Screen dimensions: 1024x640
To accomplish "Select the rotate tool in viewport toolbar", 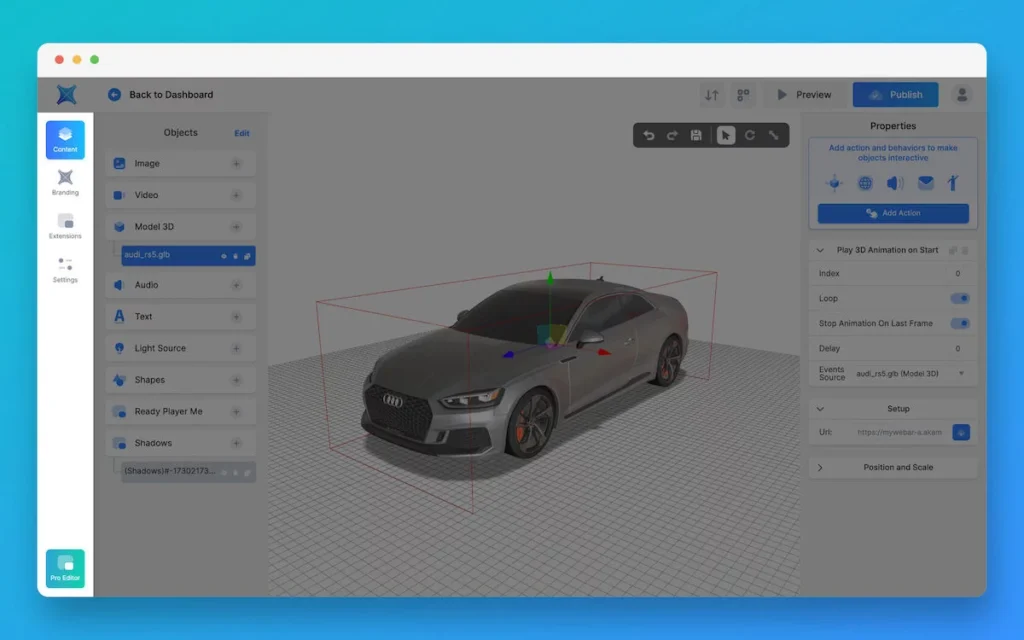I will click(749, 135).
